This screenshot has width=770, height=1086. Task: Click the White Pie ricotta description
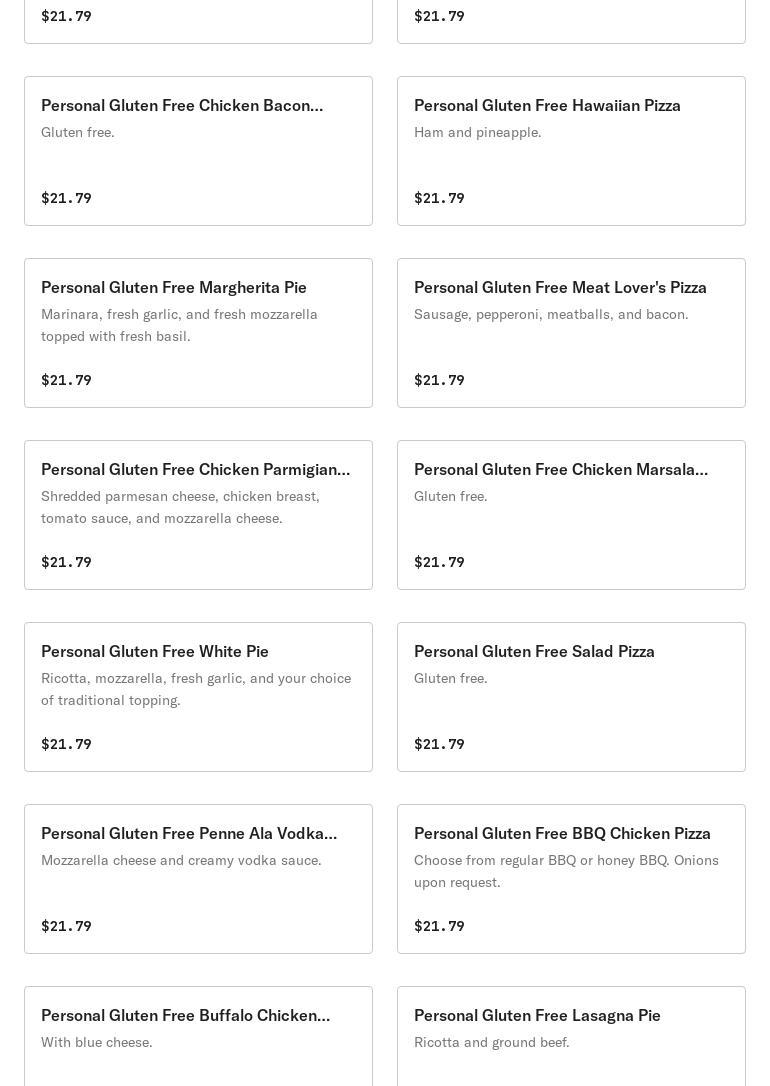click(x=196, y=689)
